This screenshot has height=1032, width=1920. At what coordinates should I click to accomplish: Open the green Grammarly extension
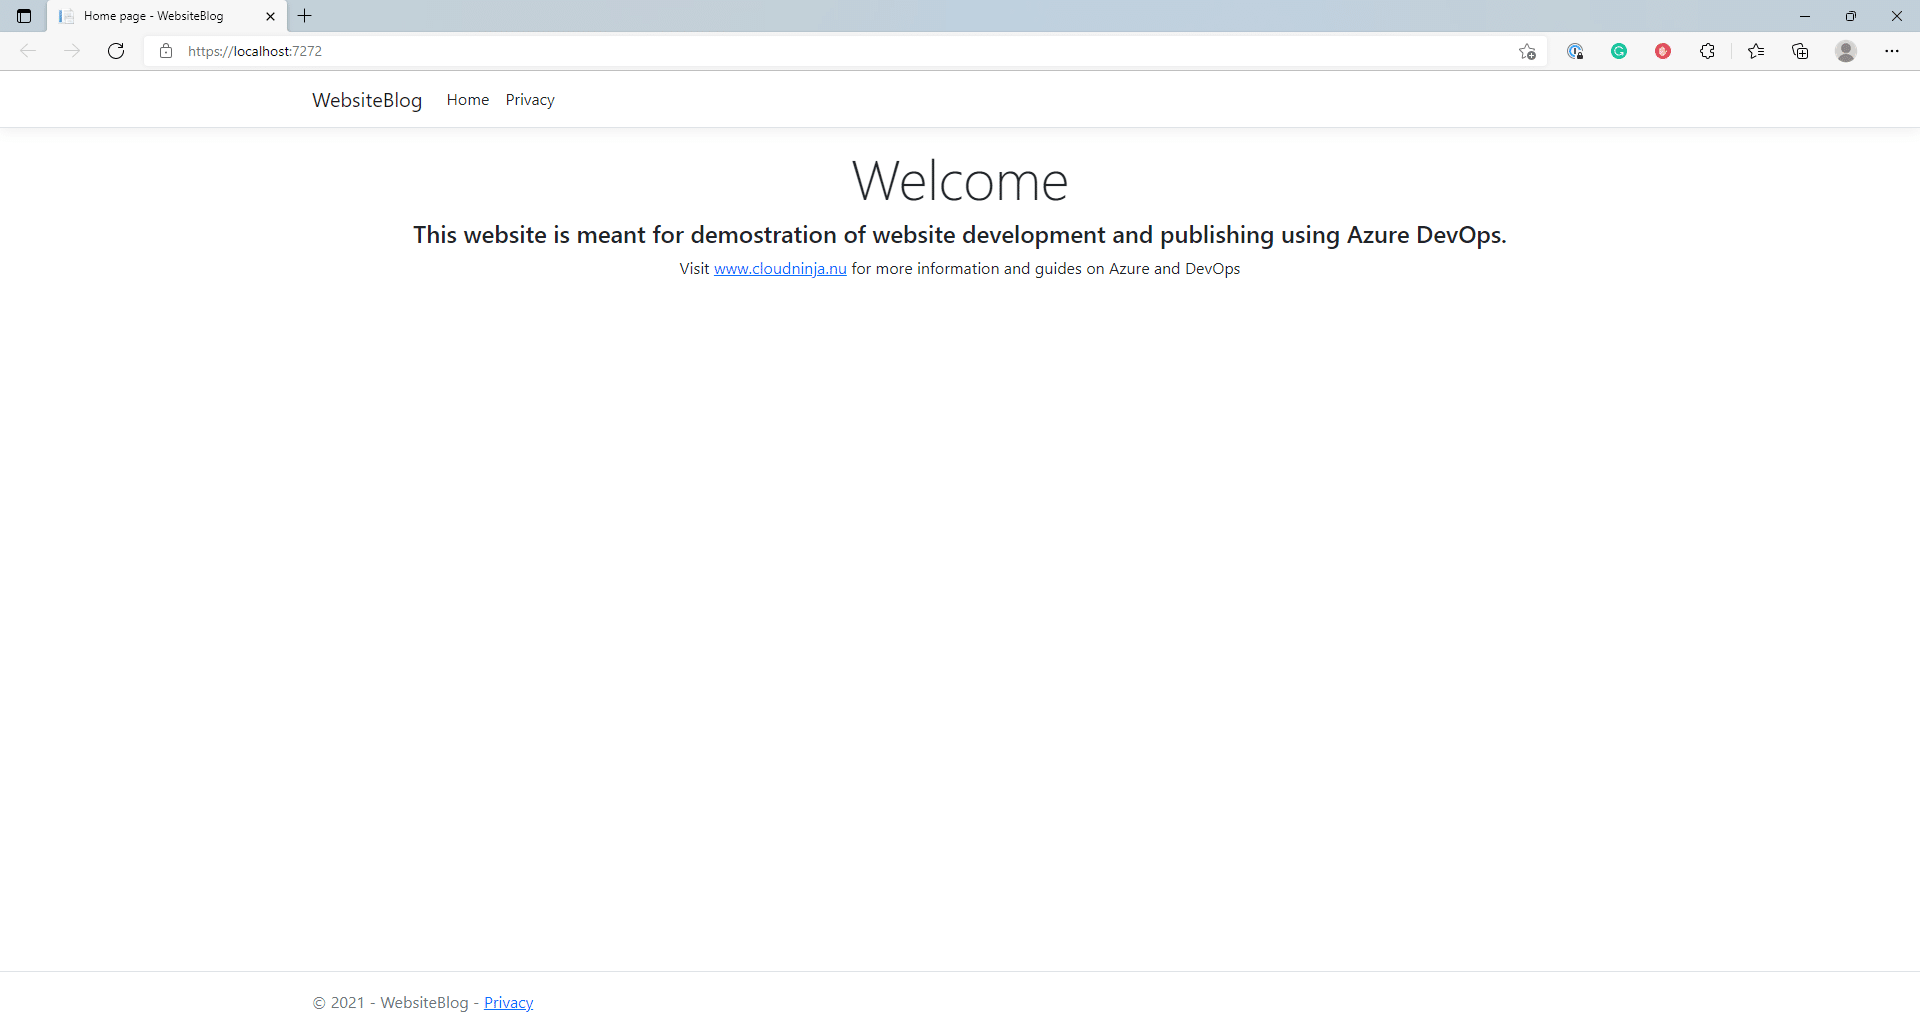(x=1619, y=51)
